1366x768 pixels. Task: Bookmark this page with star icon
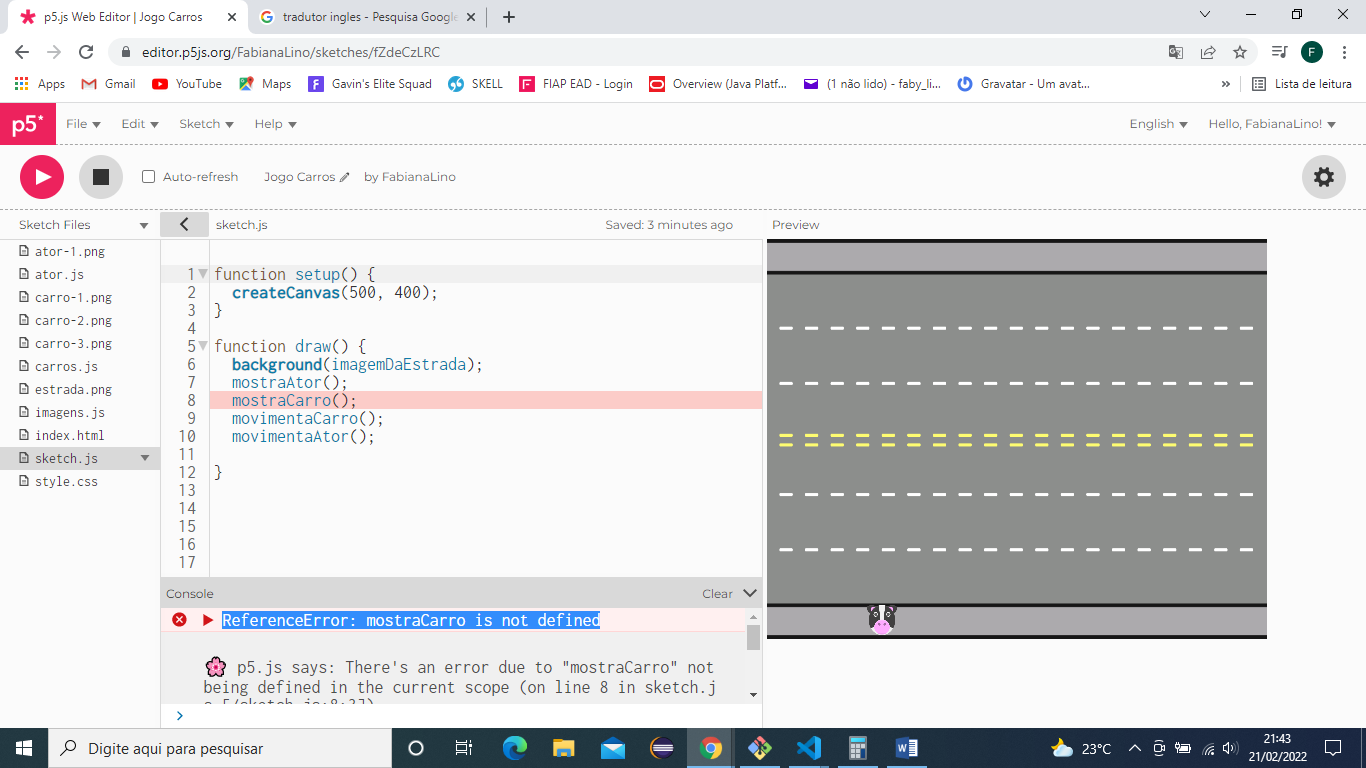1240,52
